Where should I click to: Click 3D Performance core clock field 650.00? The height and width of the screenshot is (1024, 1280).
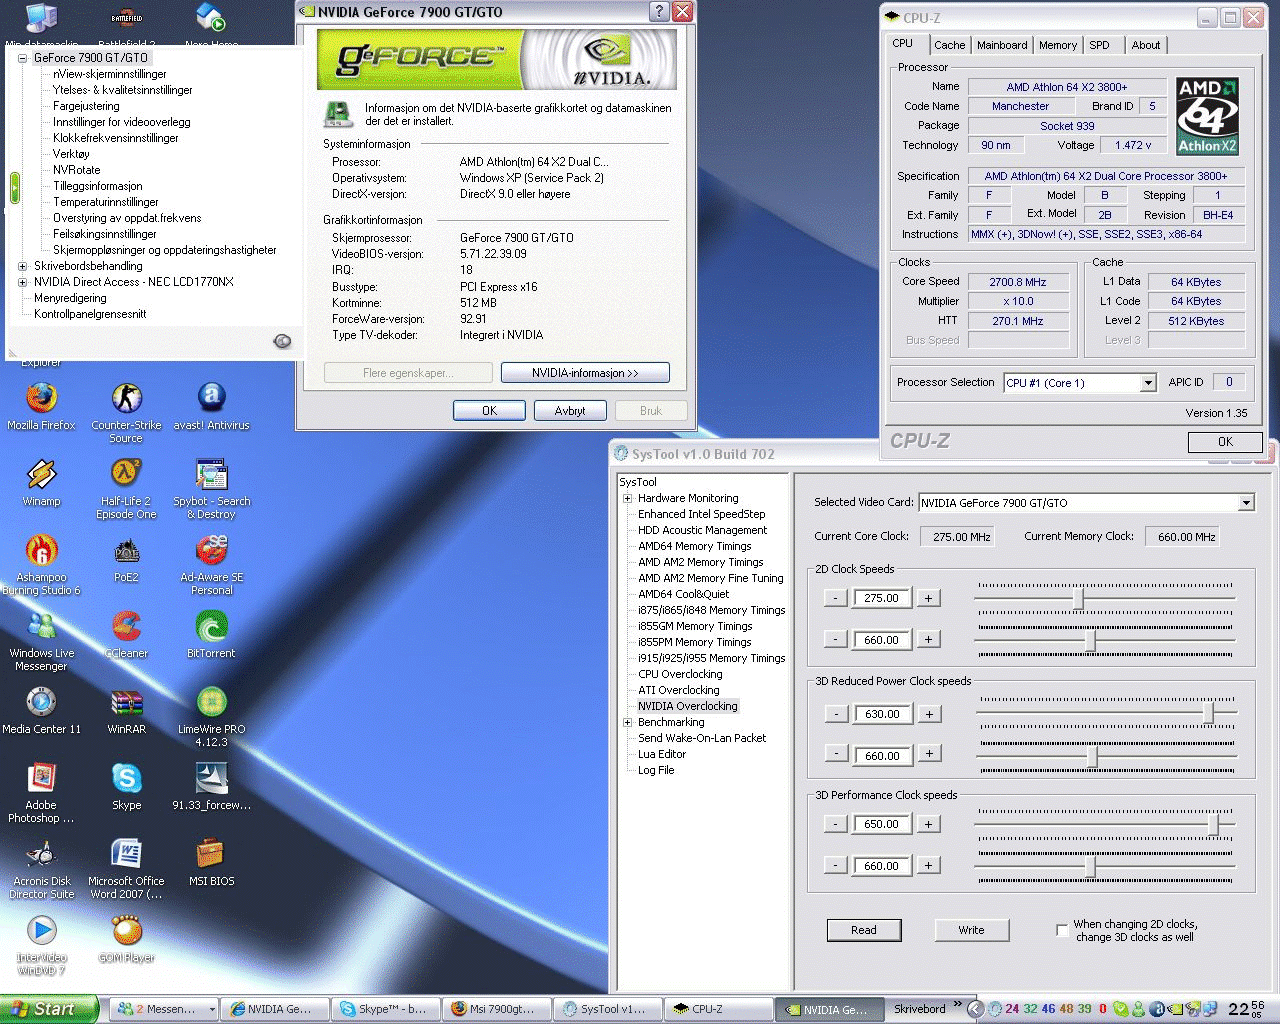point(882,824)
